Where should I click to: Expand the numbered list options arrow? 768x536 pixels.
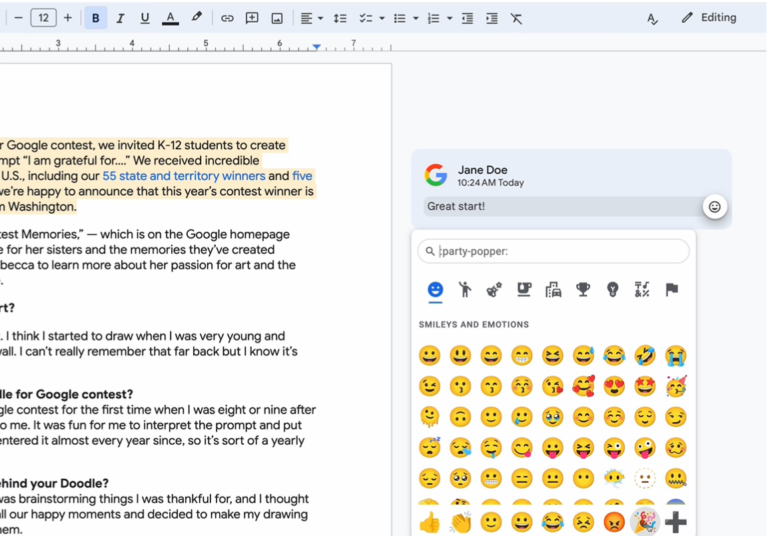click(x=450, y=19)
